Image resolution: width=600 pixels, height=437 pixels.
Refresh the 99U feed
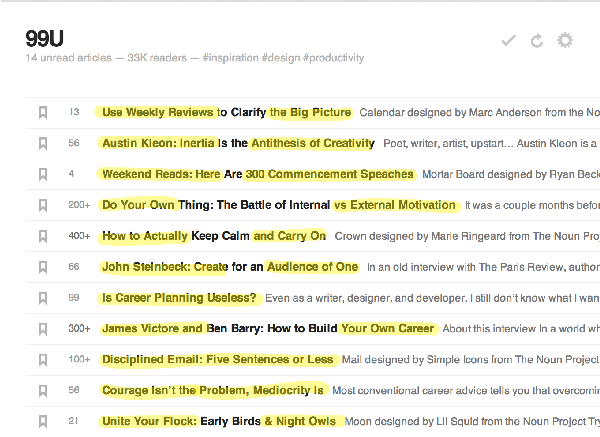click(537, 41)
